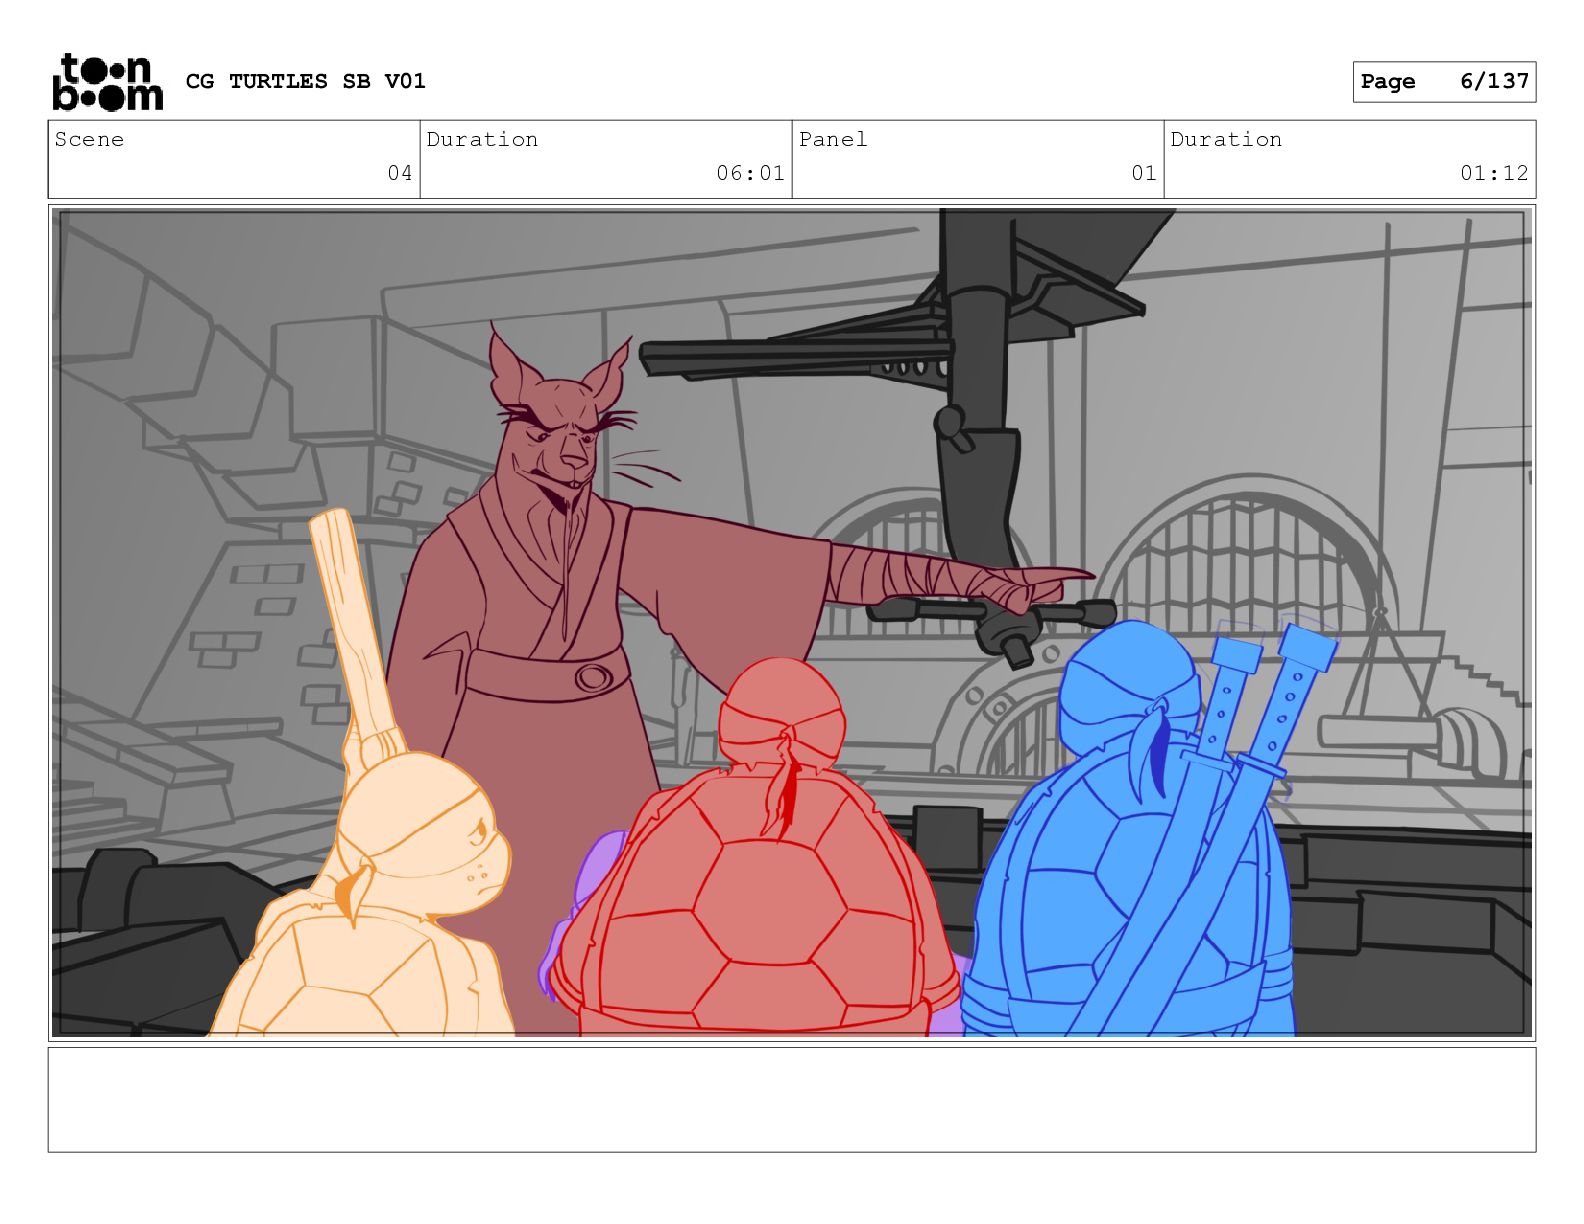The image size is (1584, 1224).
Task: Select panel duration value 01:12
Action: click(x=1494, y=173)
